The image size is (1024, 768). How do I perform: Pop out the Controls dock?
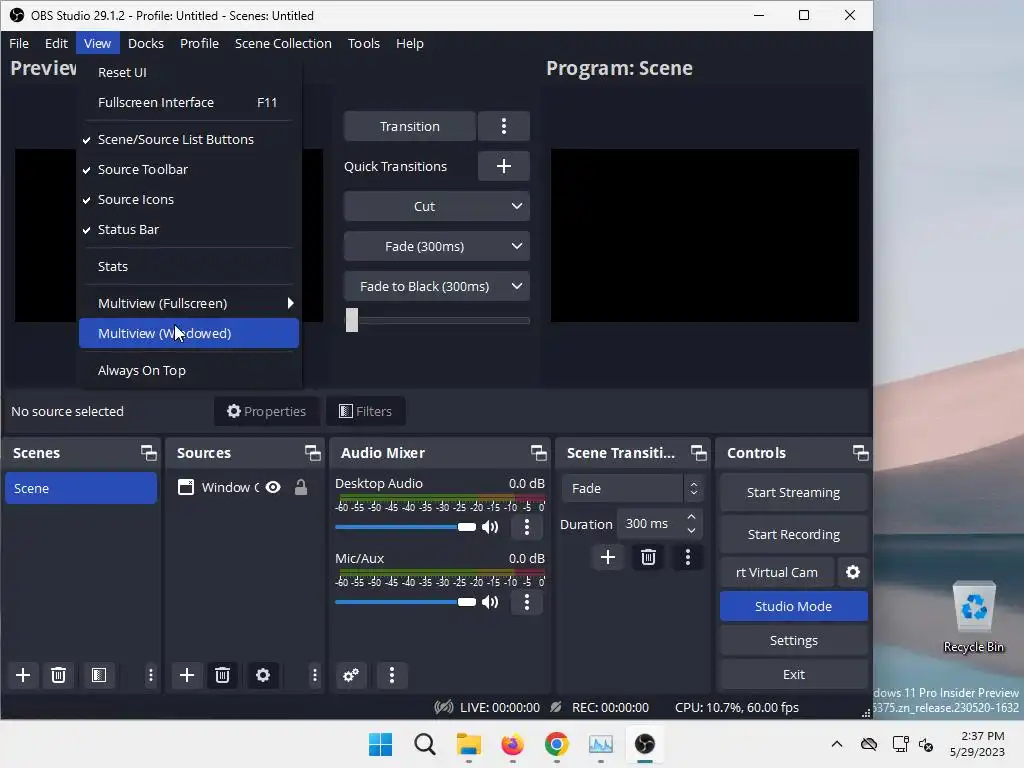(x=861, y=453)
